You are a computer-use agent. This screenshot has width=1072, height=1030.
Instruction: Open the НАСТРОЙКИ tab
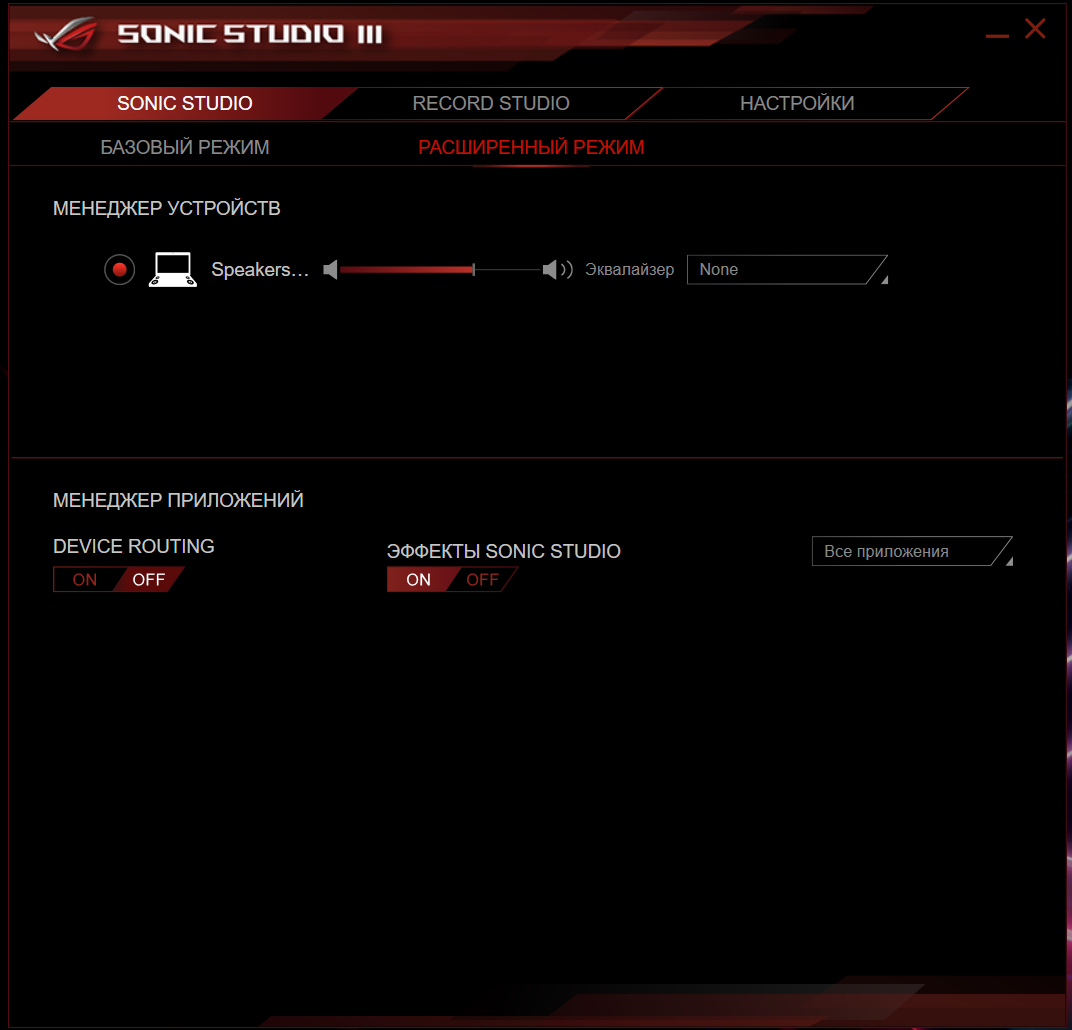pos(796,104)
